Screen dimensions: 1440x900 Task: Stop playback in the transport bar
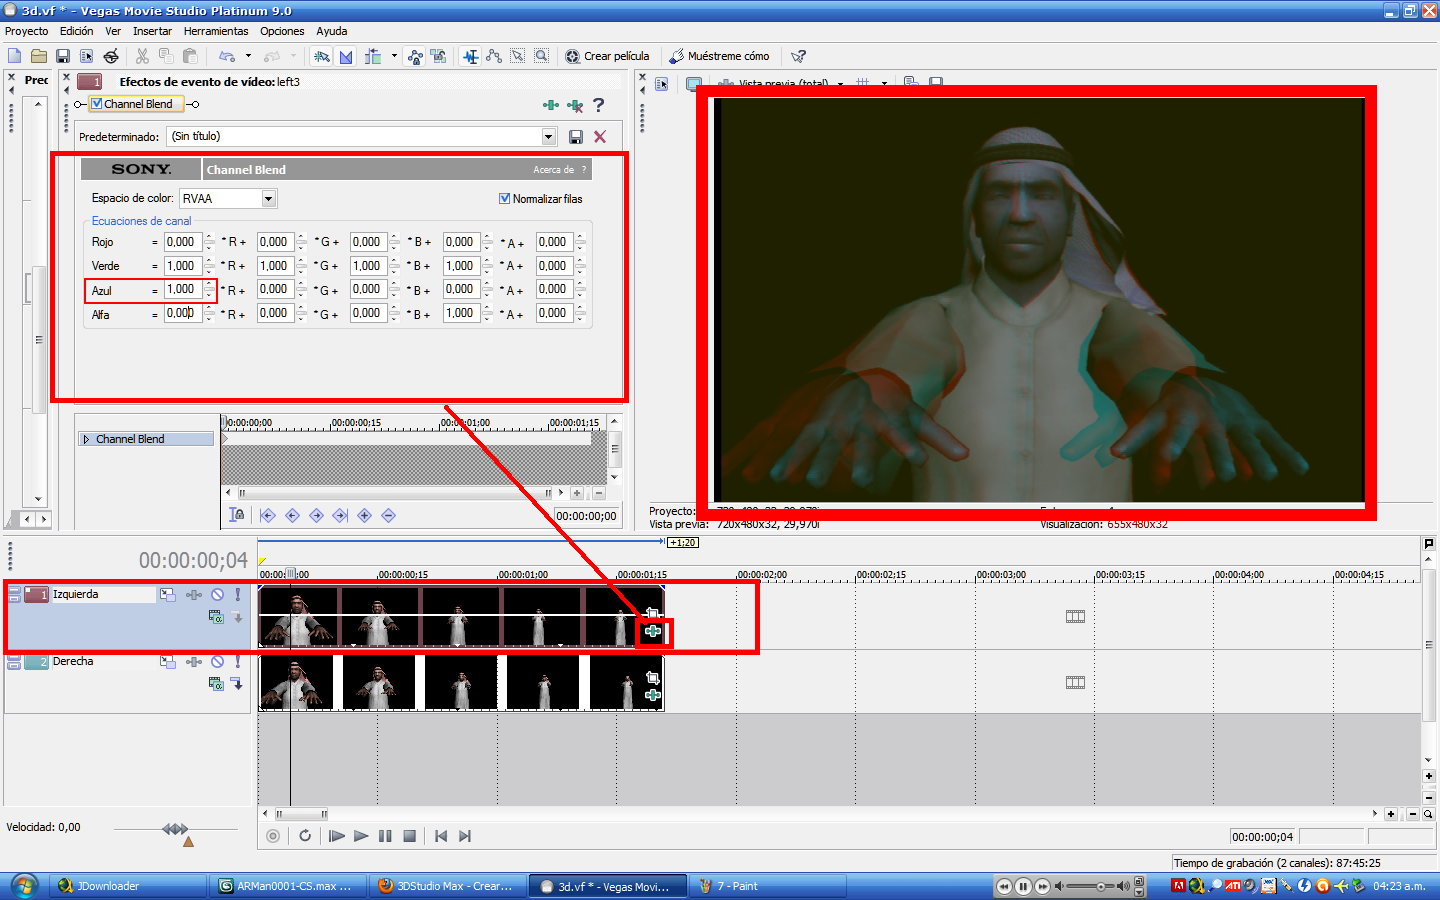click(409, 836)
